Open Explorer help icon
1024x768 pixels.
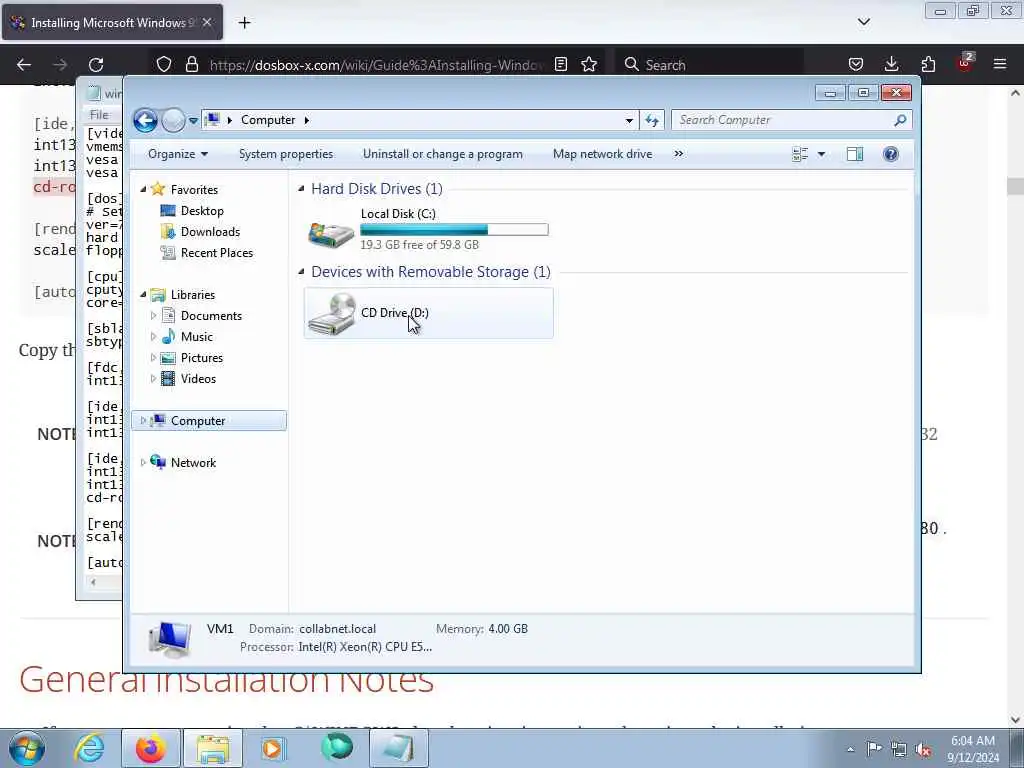[891, 154]
